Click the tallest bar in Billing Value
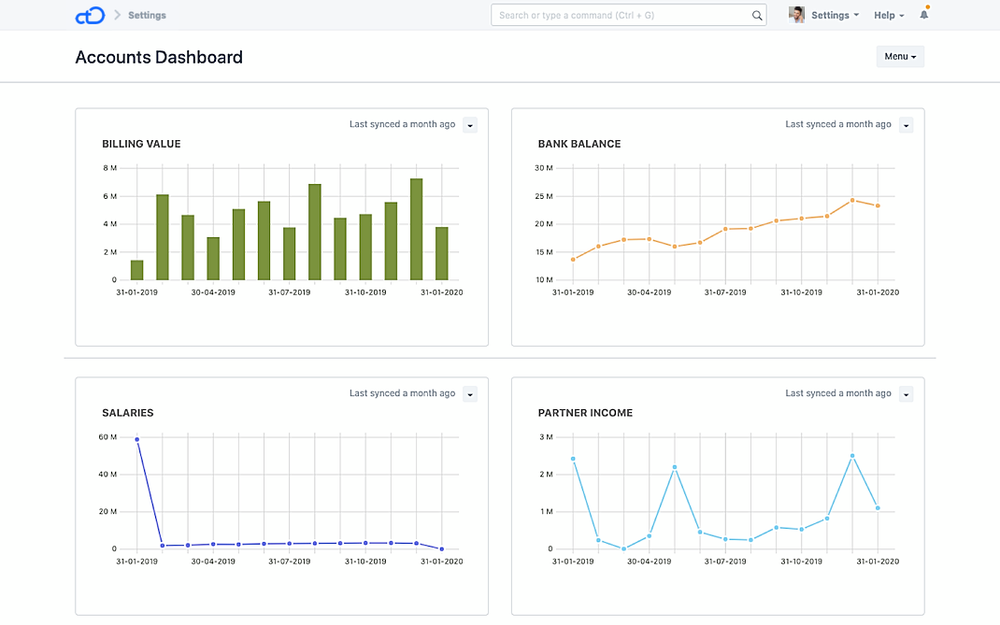1000x625 pixels. pos(416,229)
